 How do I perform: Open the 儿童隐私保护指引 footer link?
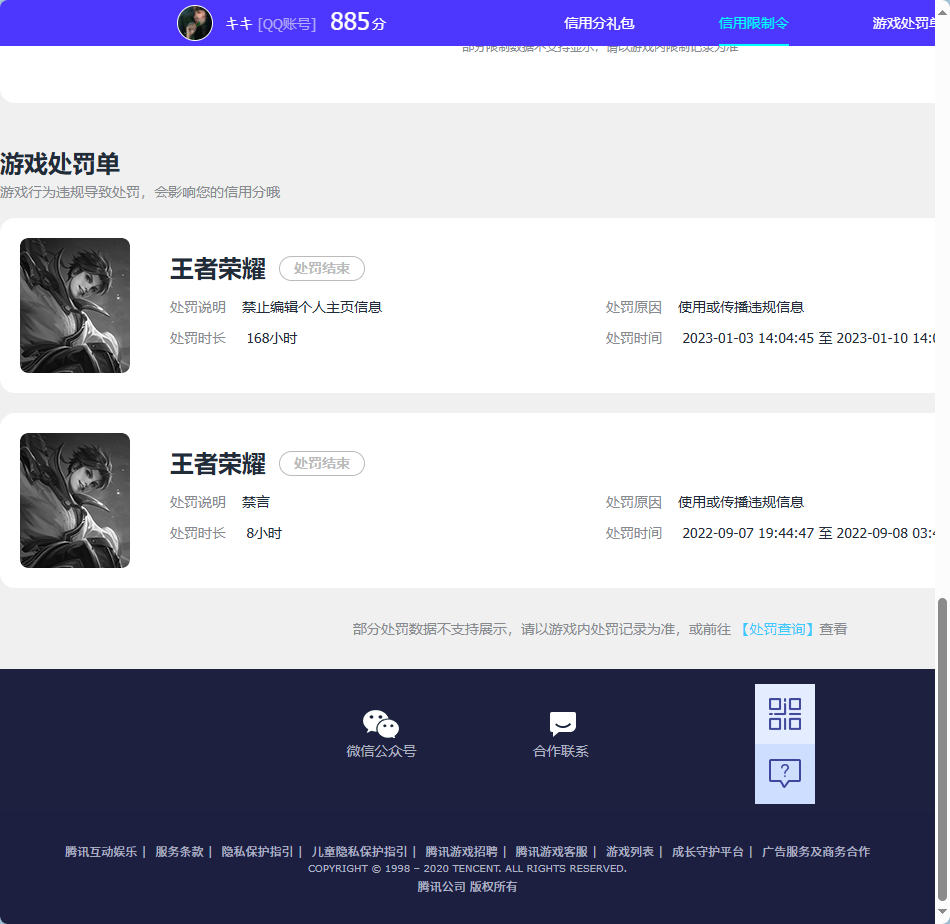(359, 851)
